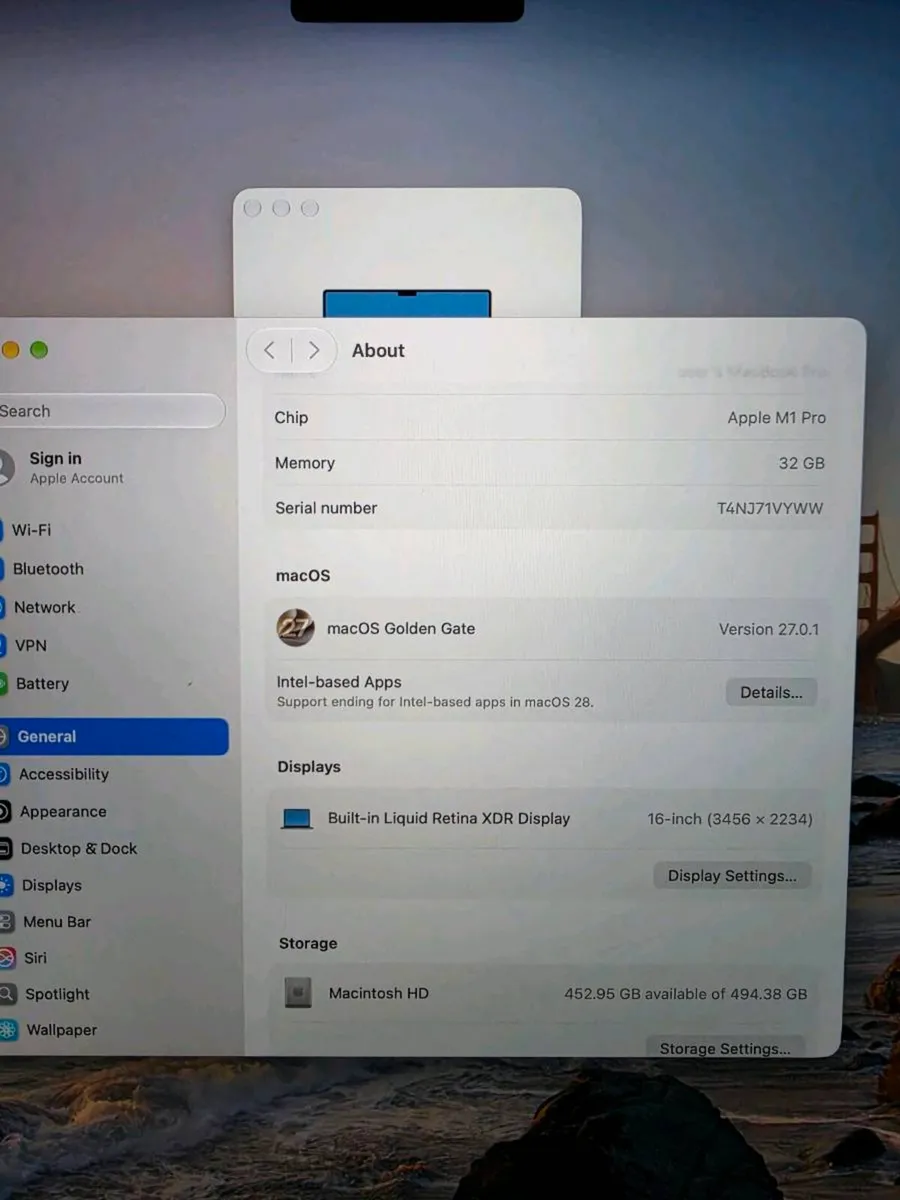Viewport: 900px width, 1200px height.
Task: Click the 452.95 GB available of 494.38 GB text
Action: (x=686, y=994)
